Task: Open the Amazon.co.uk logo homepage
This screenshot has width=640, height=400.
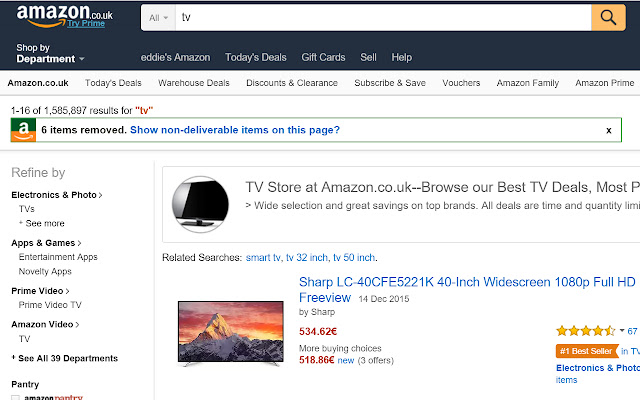Action: [x=64, y=13]
